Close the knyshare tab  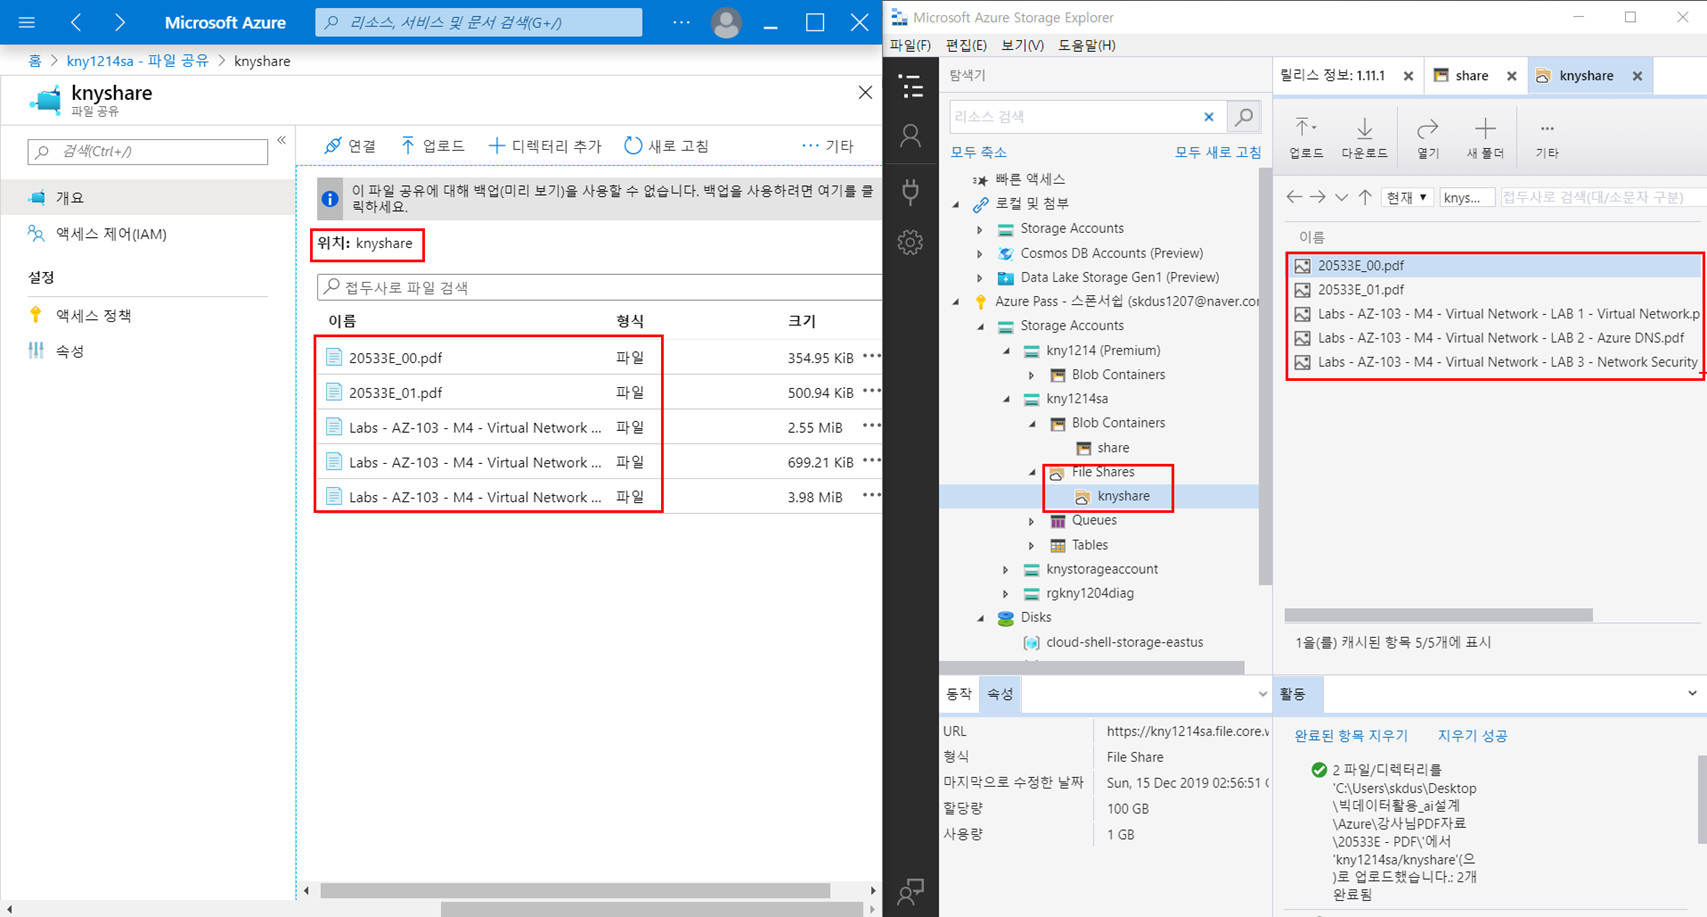1637,76
